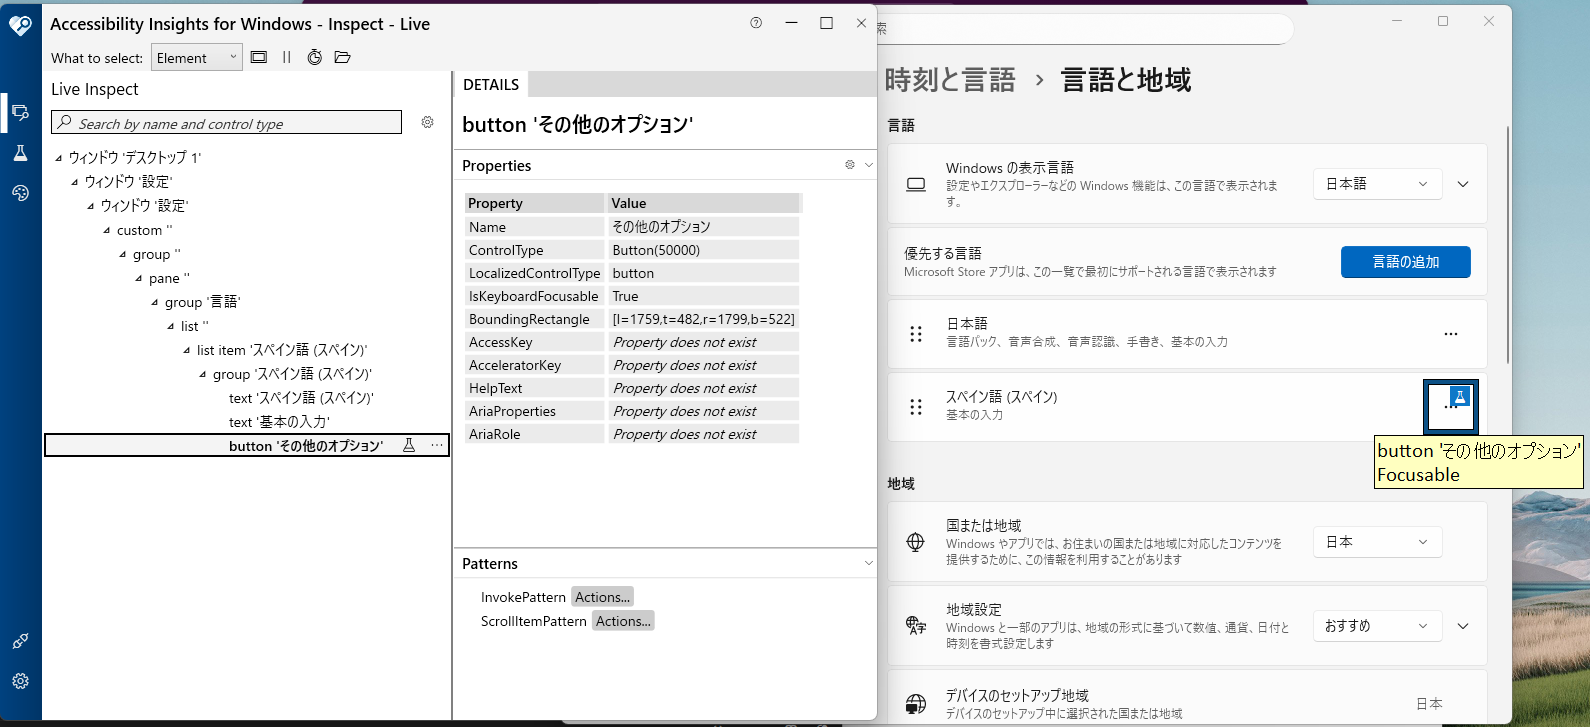Viewport: 1590px width, 727px height.
Task: Click IsKeyboardFocusable value True
Action: pyautogui.click(x=703, y=296)
